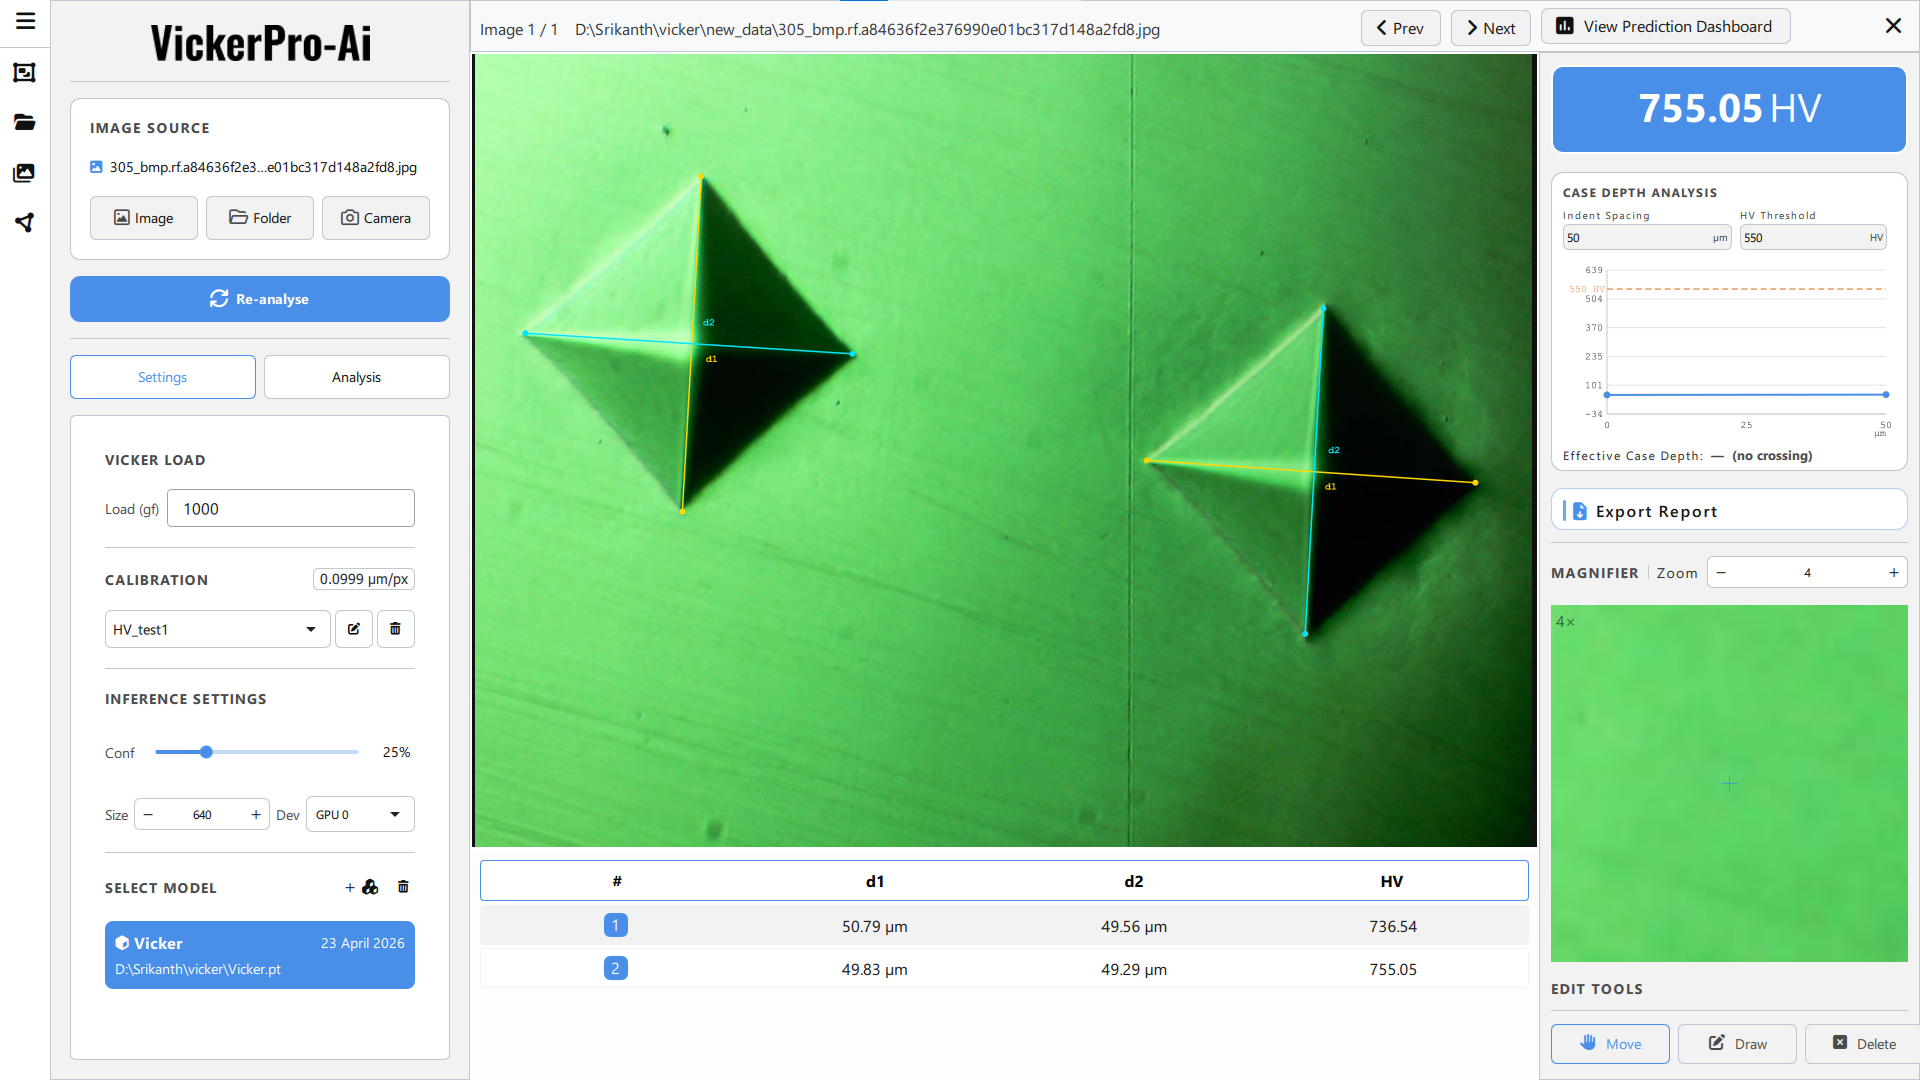Click the magnifier preview image

point(1729,783)
